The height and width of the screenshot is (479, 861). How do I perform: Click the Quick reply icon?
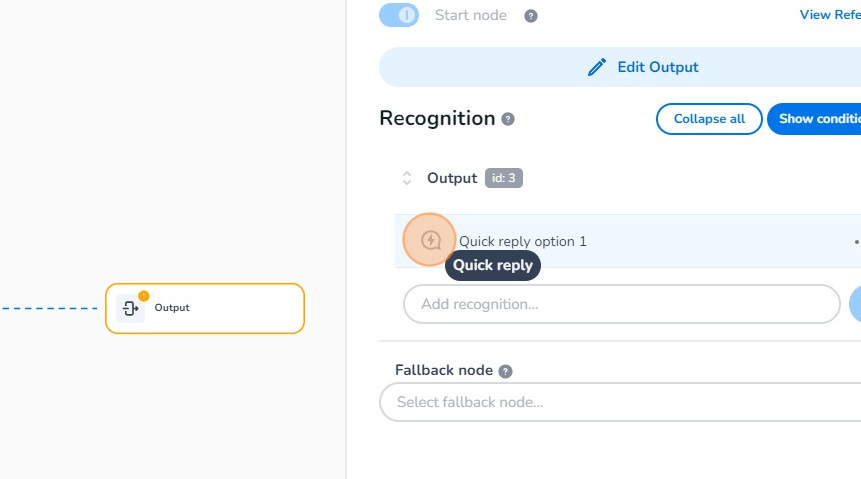pyautogui.click(x=430, y=241)
